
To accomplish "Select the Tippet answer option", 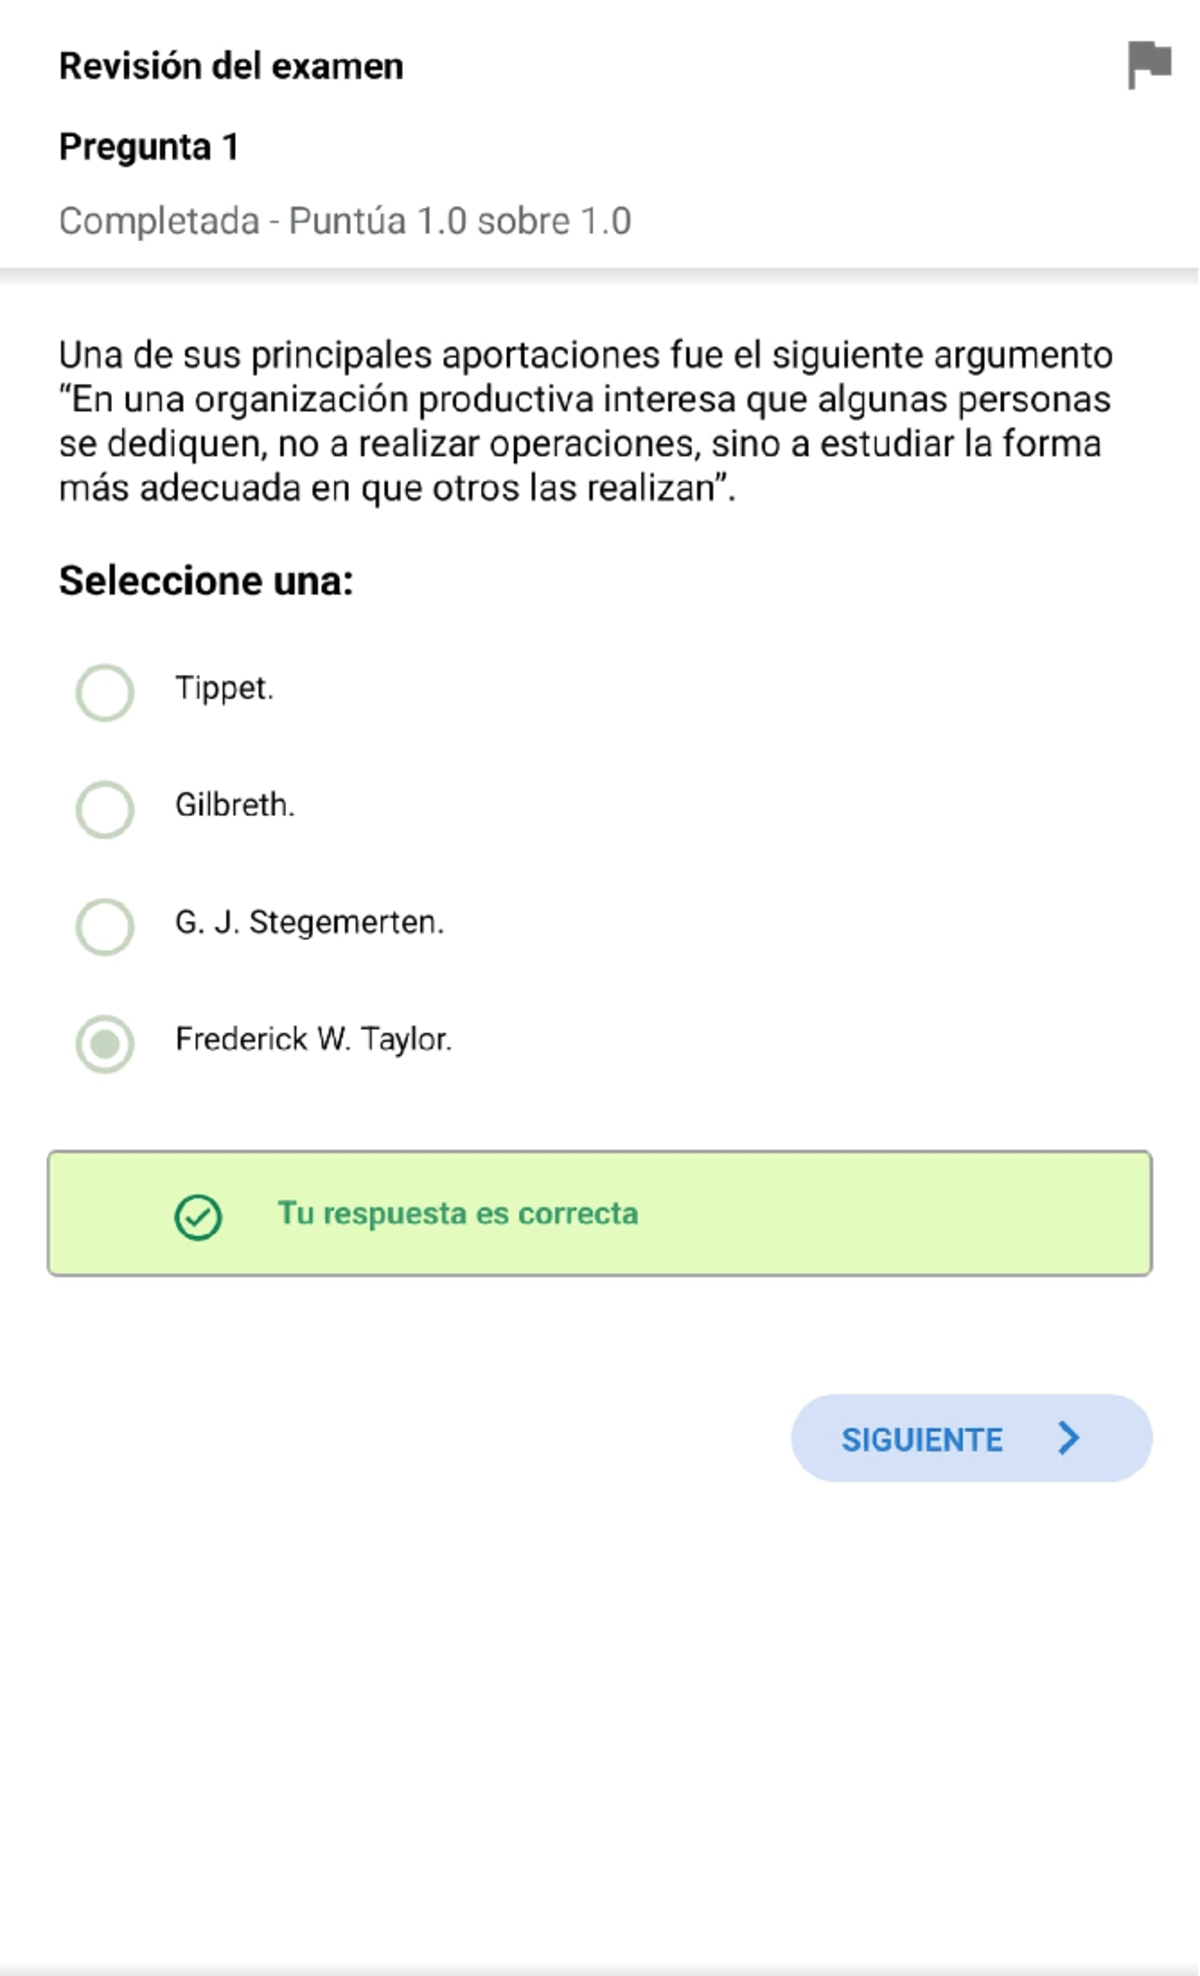I will click(104, 690).
